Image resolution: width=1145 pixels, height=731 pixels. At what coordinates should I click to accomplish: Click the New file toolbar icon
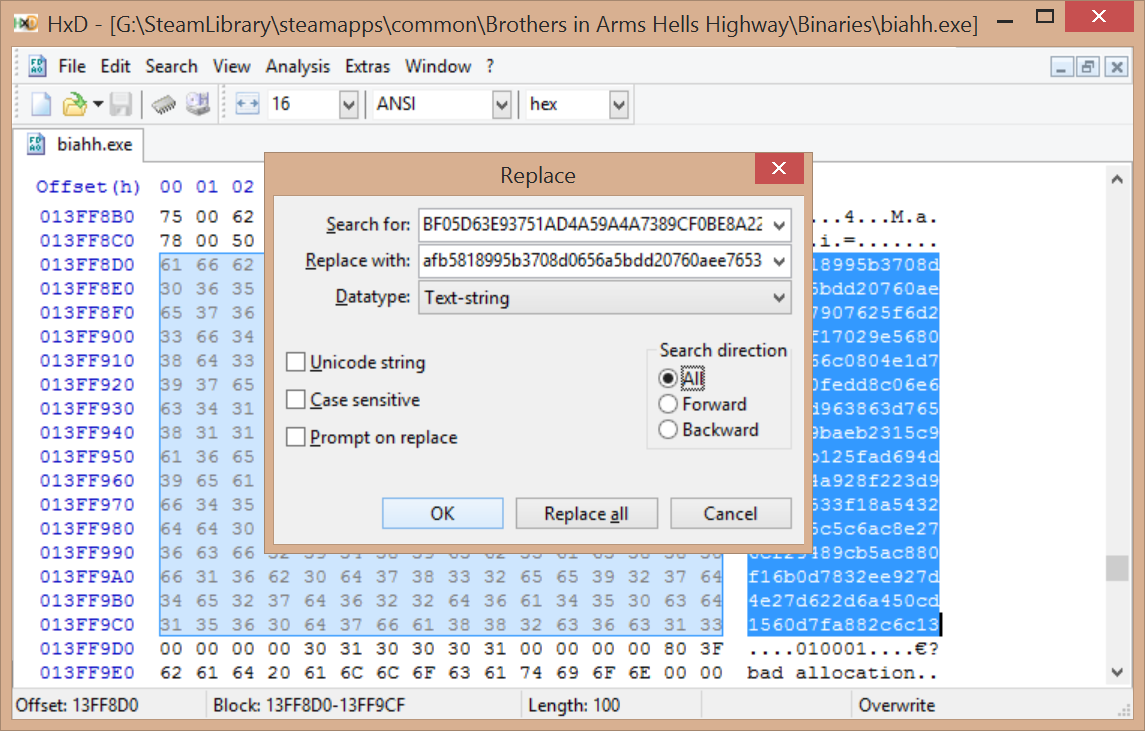pos(41,104)
